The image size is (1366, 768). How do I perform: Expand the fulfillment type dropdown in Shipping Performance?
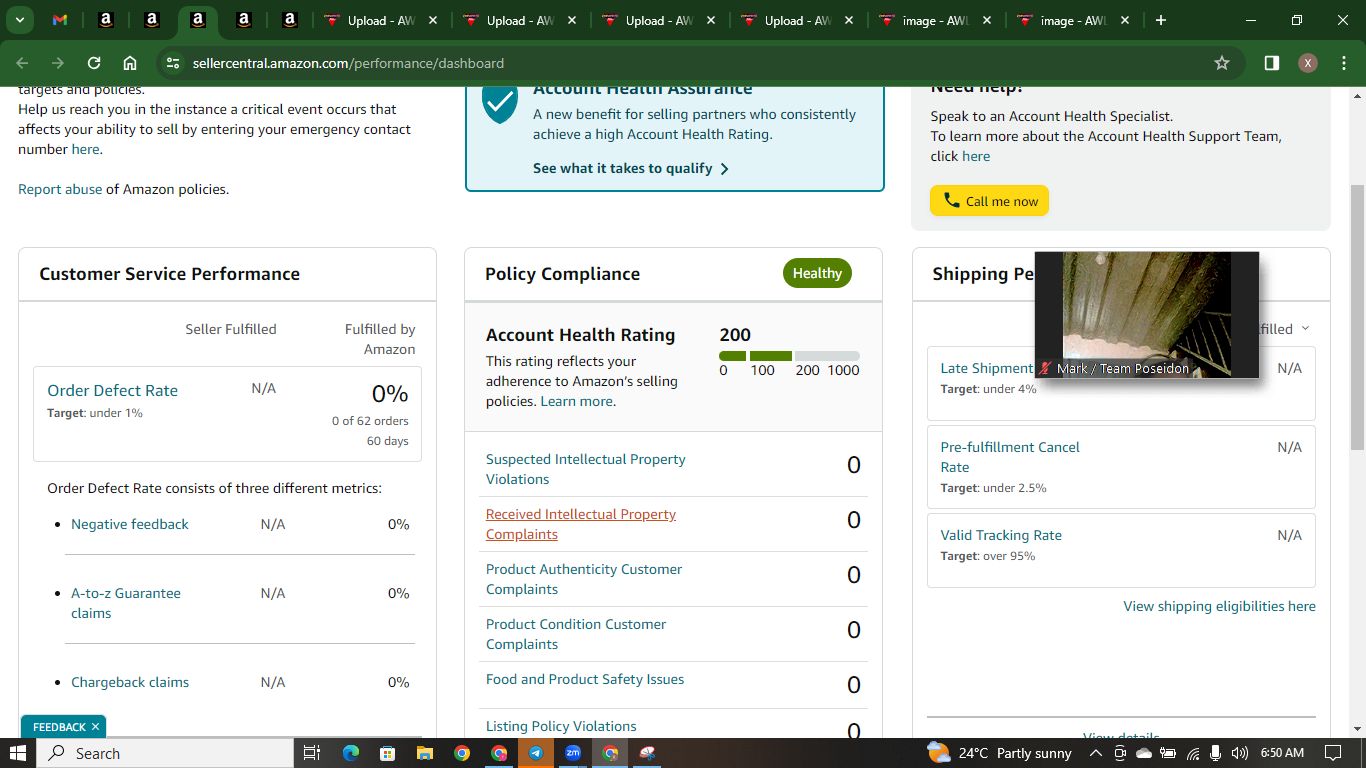coord(1304,329)
